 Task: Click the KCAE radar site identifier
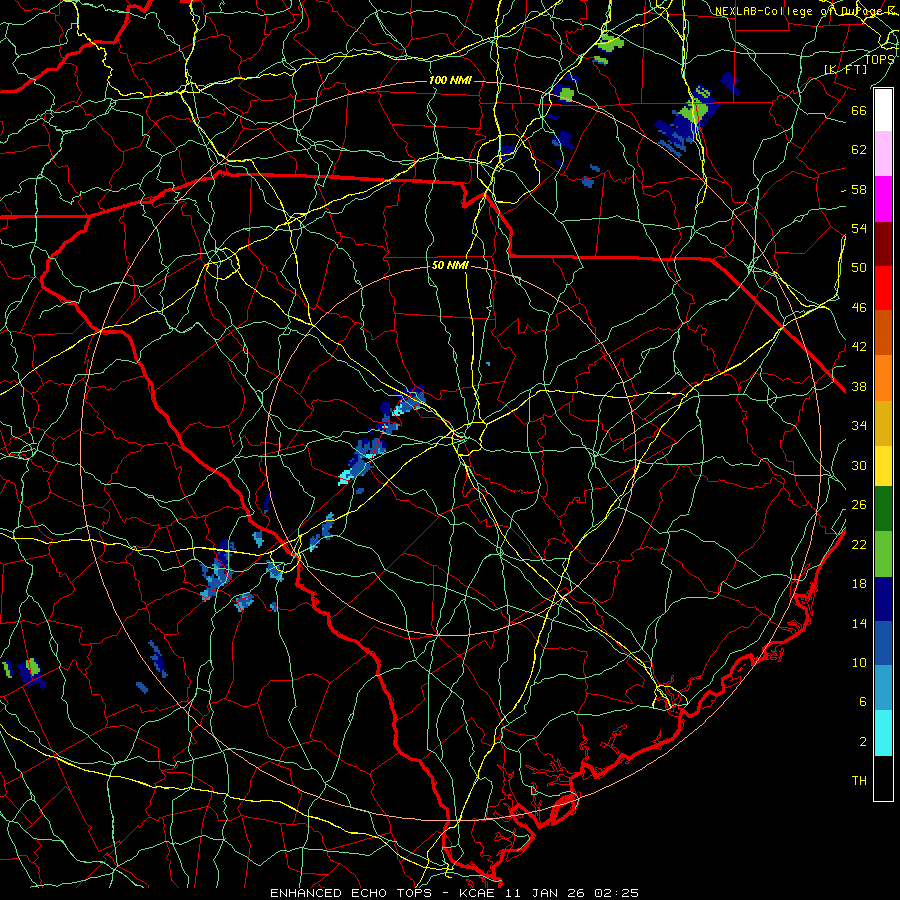478,893
